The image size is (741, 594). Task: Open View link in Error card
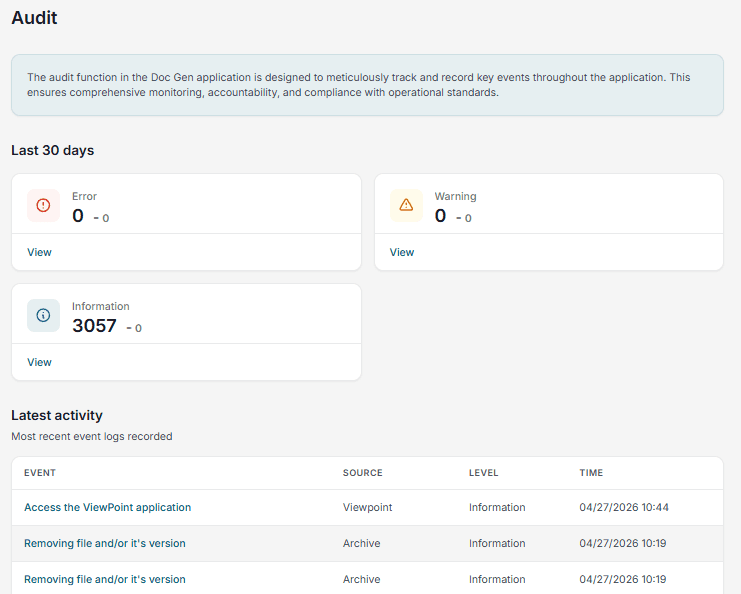[x=39, y=252]
